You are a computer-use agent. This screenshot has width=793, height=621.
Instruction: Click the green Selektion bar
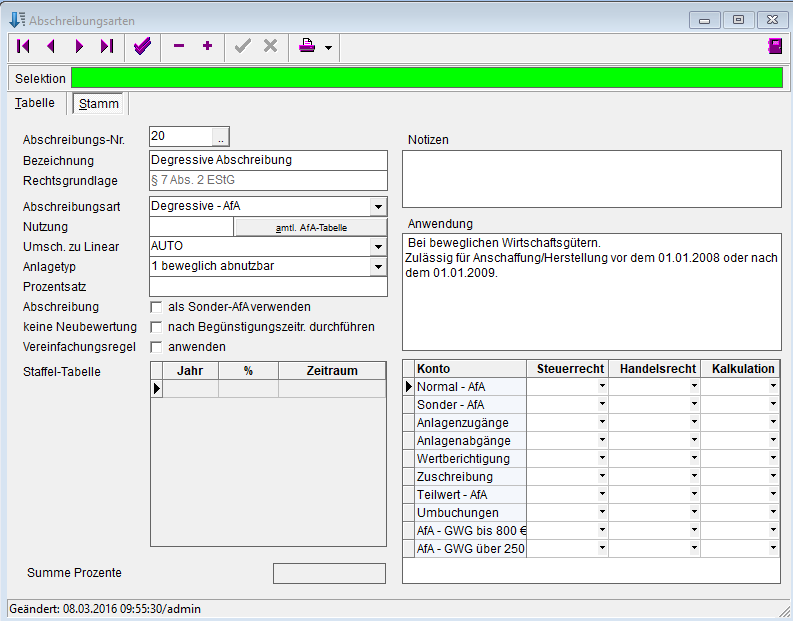(426, 78)
